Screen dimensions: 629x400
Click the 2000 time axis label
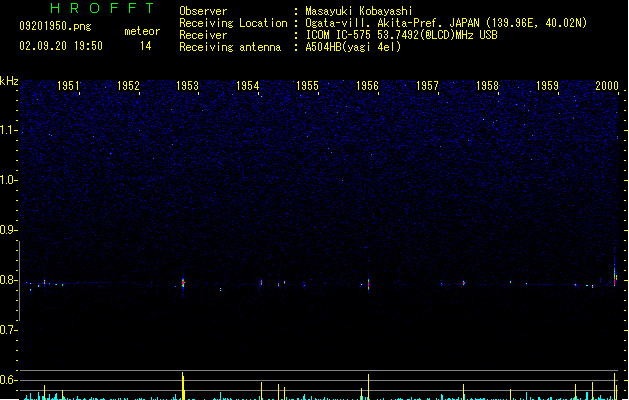607,86
